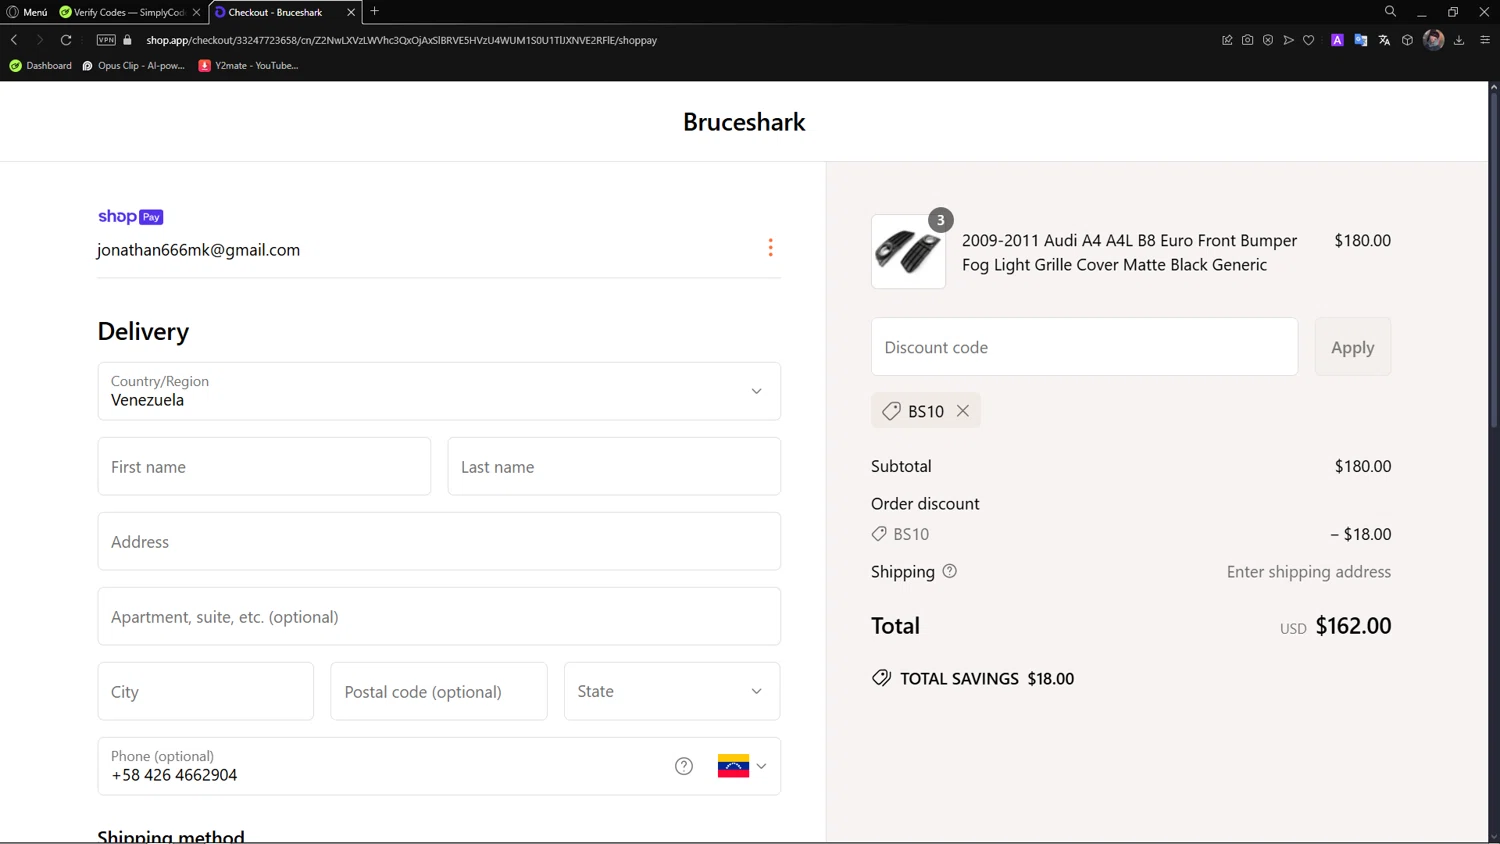Click the Apply discount button

pos(1353,347)
